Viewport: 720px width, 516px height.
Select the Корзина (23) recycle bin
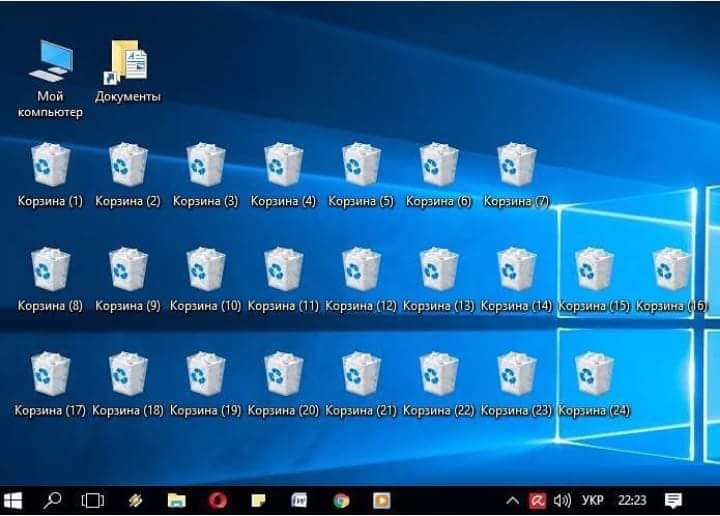point(516,384)
